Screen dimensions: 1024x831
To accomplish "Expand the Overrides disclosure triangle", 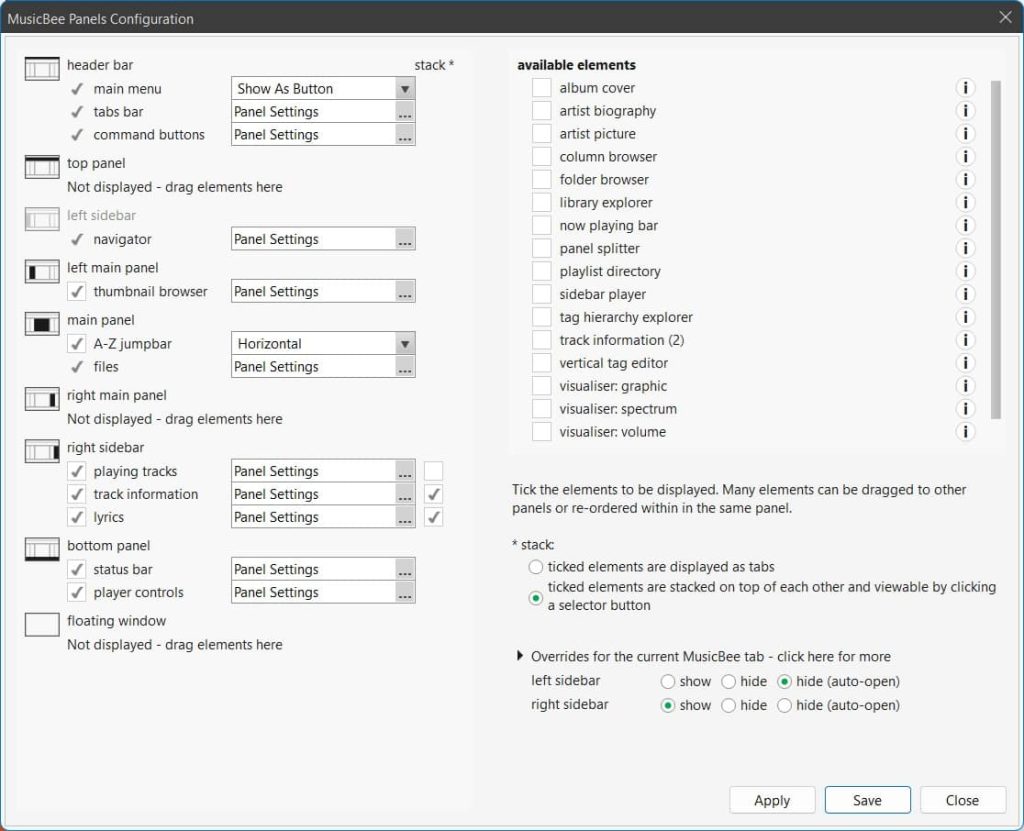I will (518, 657).
